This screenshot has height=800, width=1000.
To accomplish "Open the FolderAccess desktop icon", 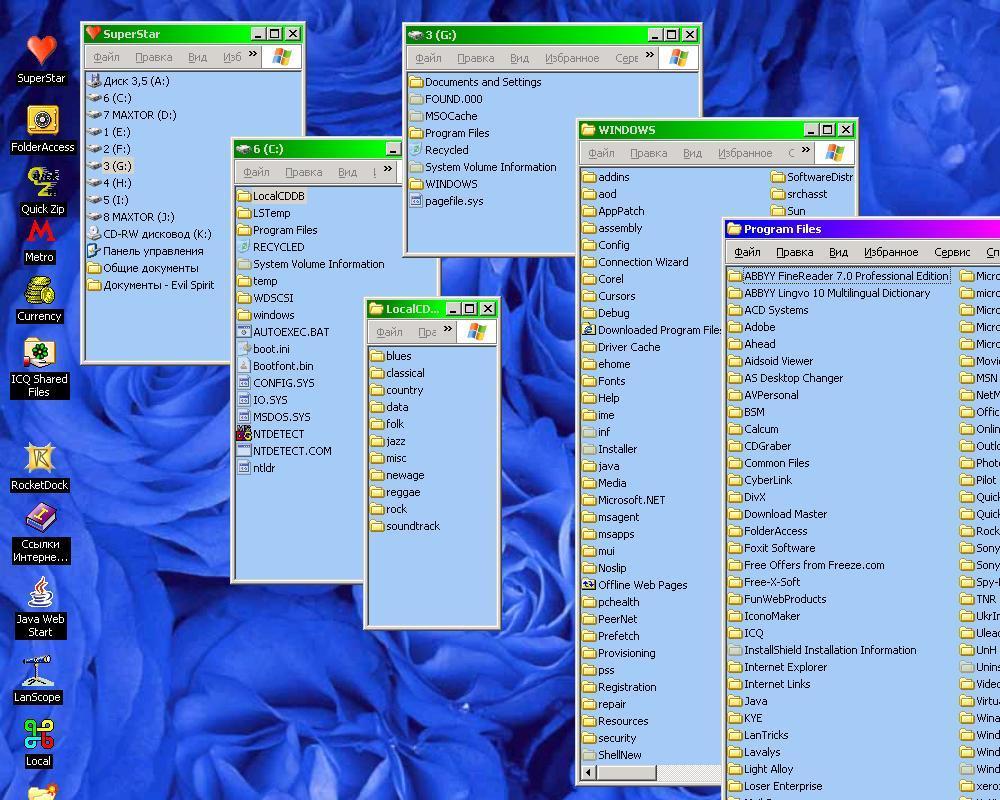I will 42,122.
